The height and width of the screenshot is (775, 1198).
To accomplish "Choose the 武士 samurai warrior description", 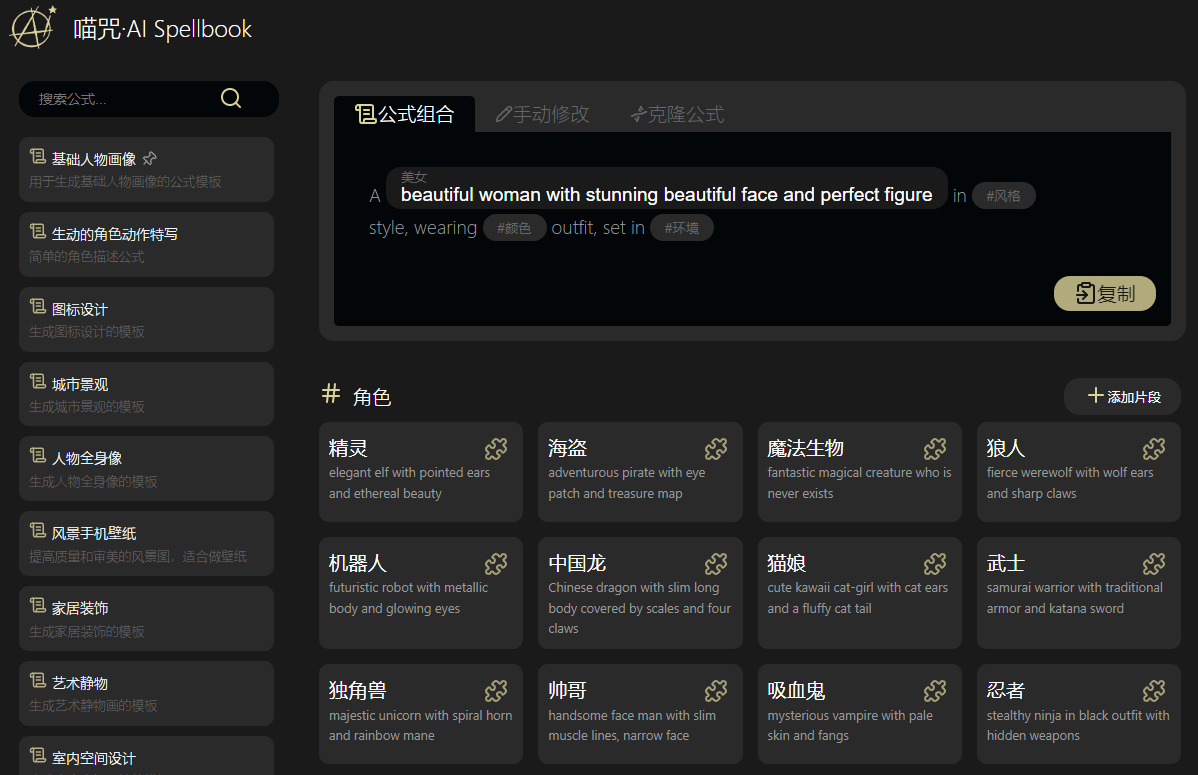I will click(x=1074, y=598).
